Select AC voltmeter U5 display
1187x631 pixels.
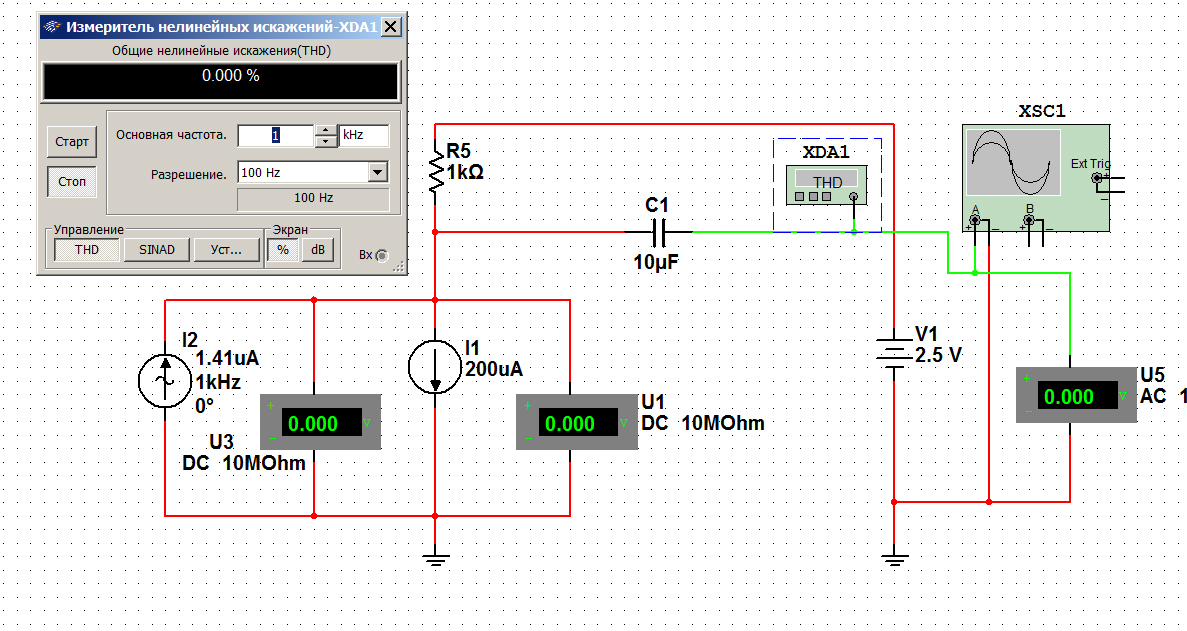click(x=1076, y=395)
